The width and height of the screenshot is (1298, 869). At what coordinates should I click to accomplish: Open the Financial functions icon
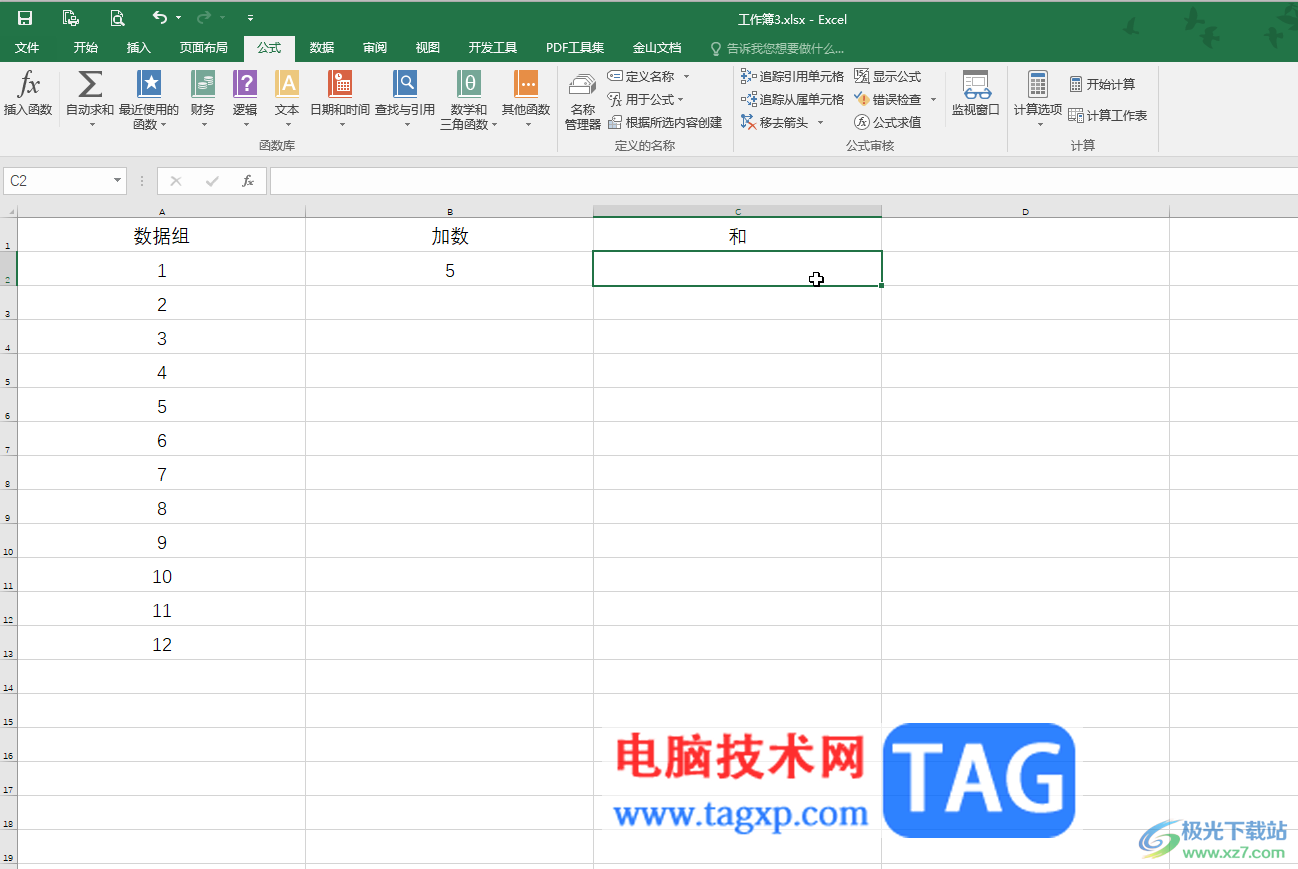point(203,85)
